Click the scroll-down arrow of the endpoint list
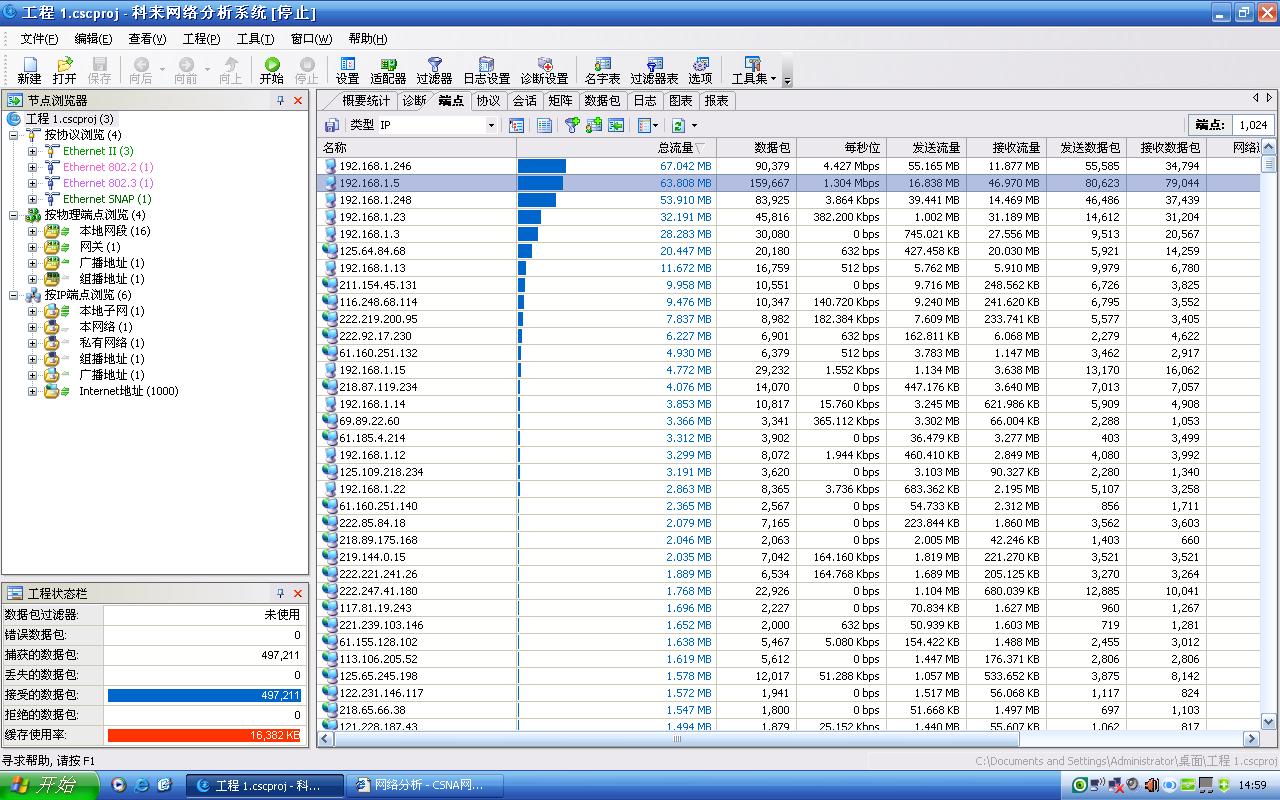 (x=1269, y=721)
